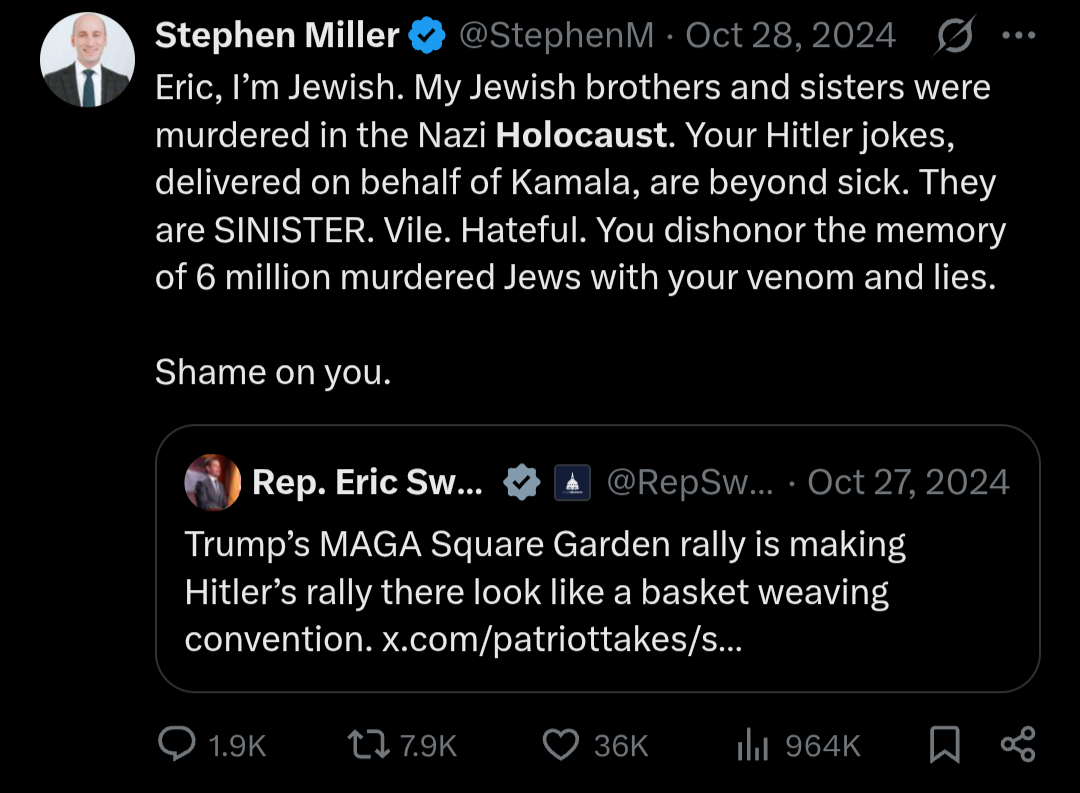
Task: Open the x.com/patriottakes link
Action: coord(562,639)
